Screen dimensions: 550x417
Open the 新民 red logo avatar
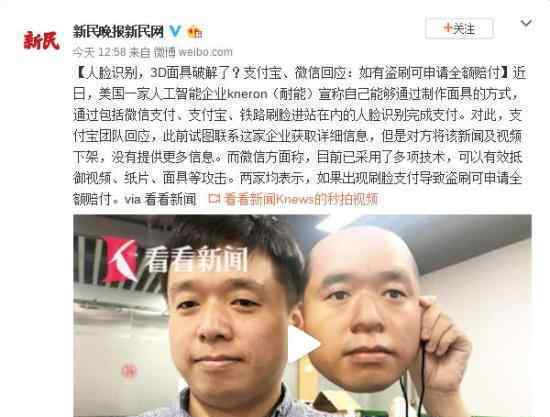[x=41, y=41]
